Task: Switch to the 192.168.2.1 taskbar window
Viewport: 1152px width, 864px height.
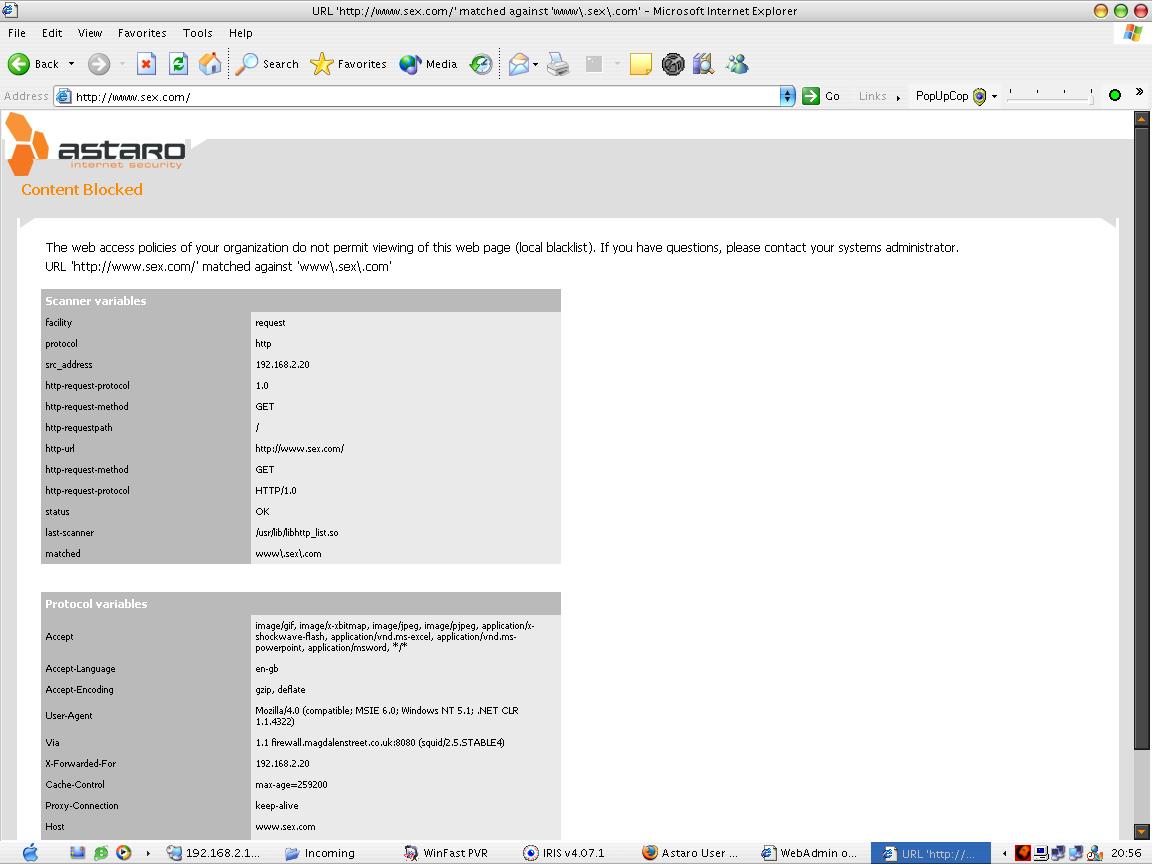Action: click(214, 853)
